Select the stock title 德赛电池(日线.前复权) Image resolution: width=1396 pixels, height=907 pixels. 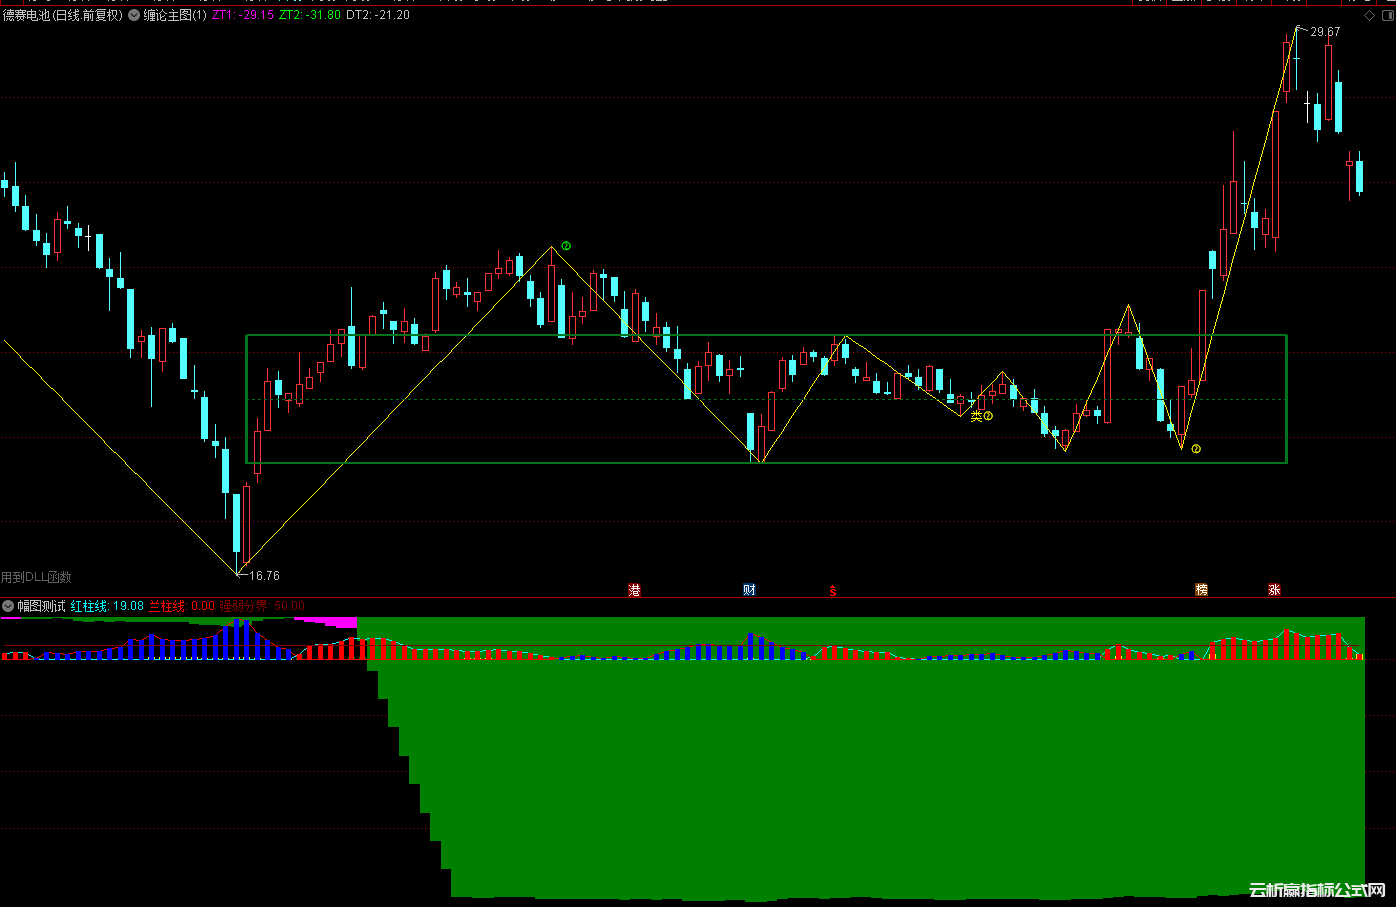(62, 15)
